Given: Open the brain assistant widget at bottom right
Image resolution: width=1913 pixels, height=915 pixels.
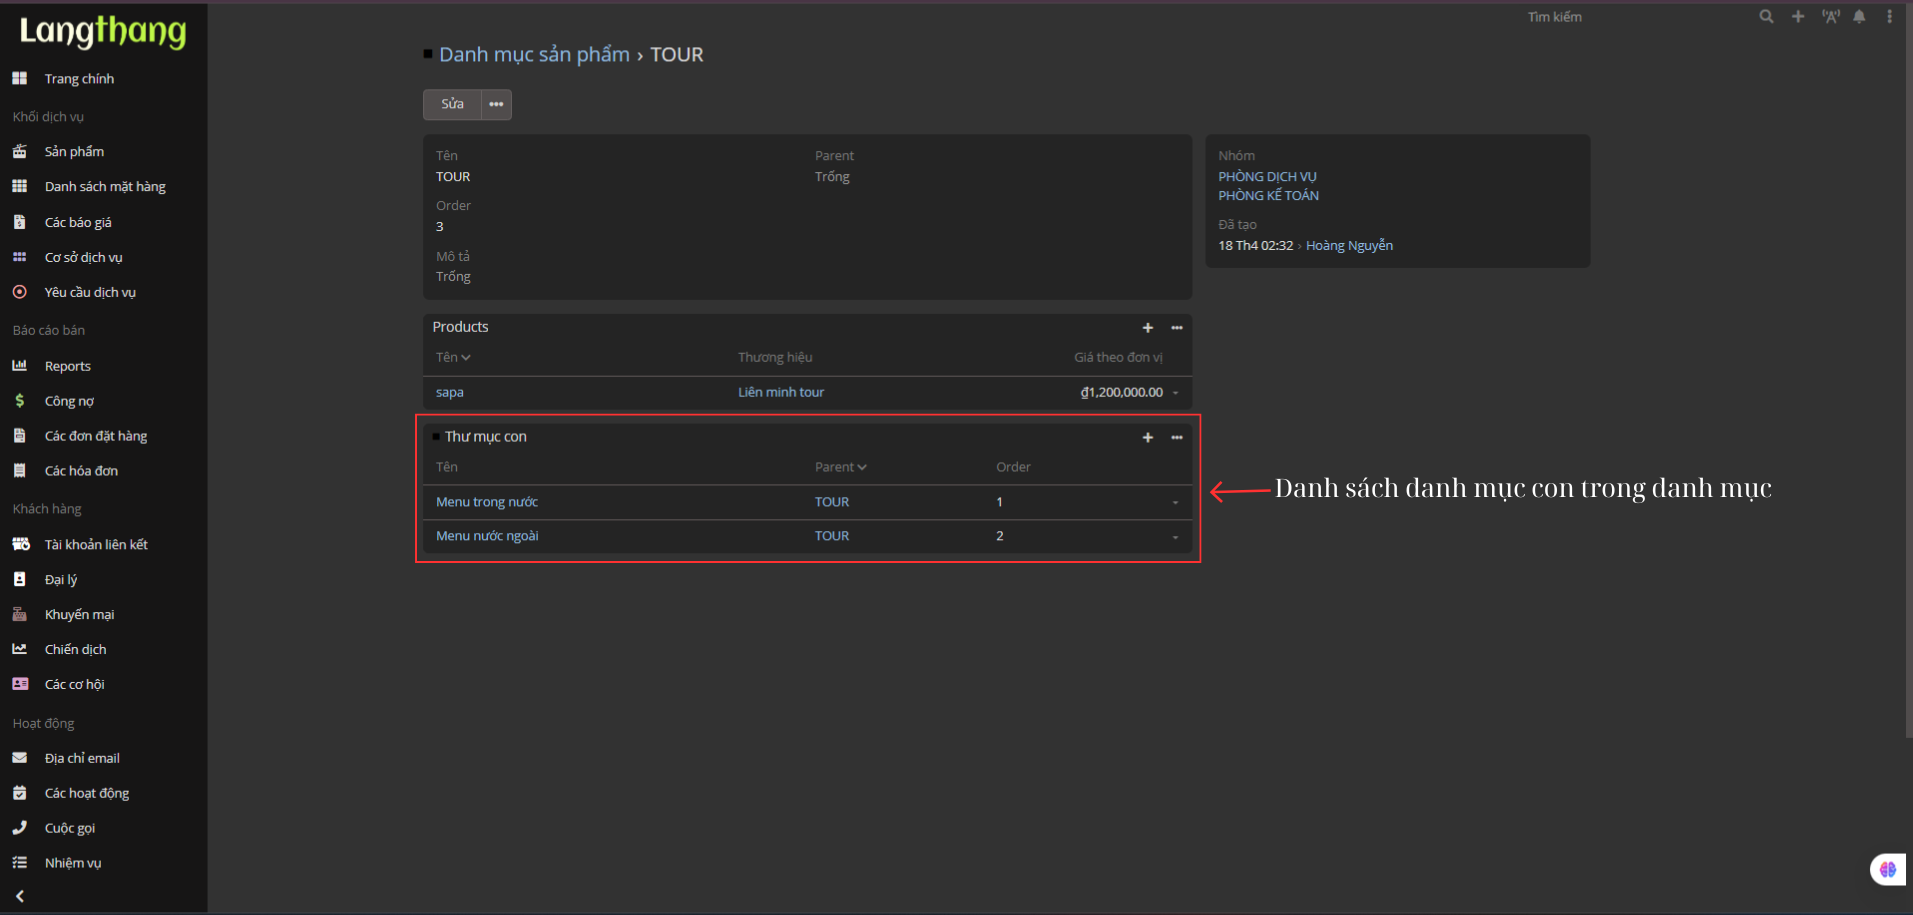Looking at the screenshot, I should click(1887, 870).
